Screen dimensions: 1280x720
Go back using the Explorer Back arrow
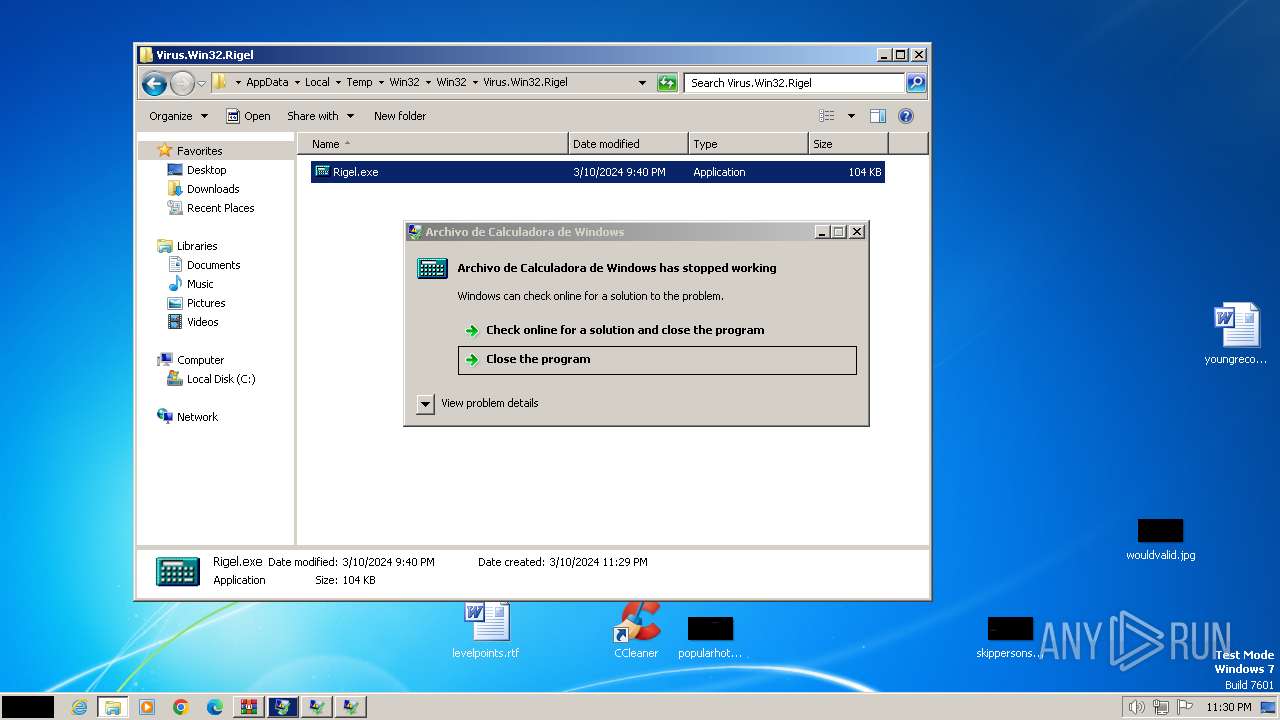click(154, 83)
